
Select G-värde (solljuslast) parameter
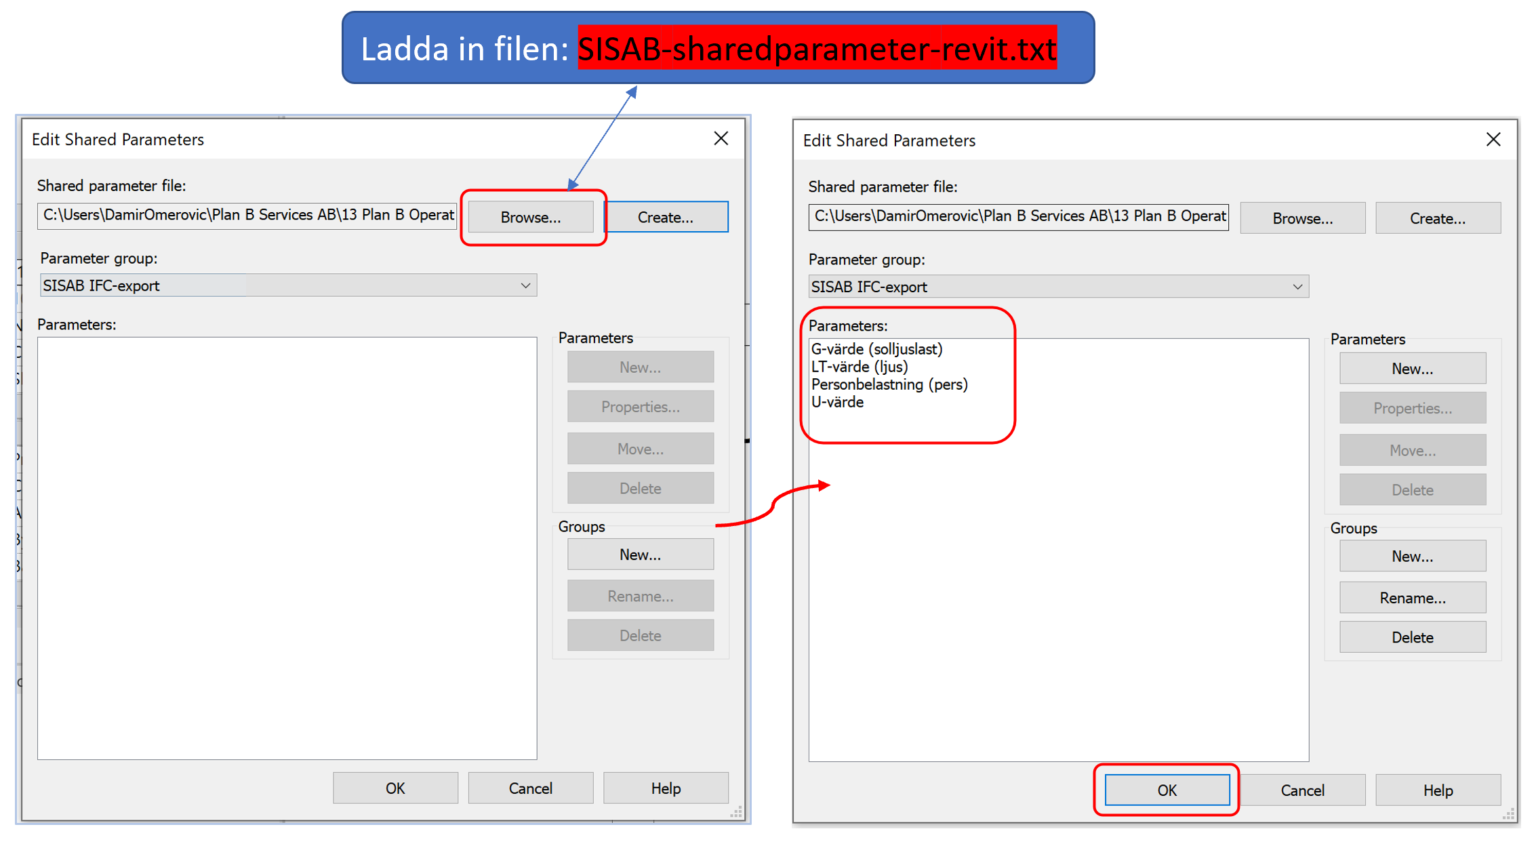tap(877, 349)
